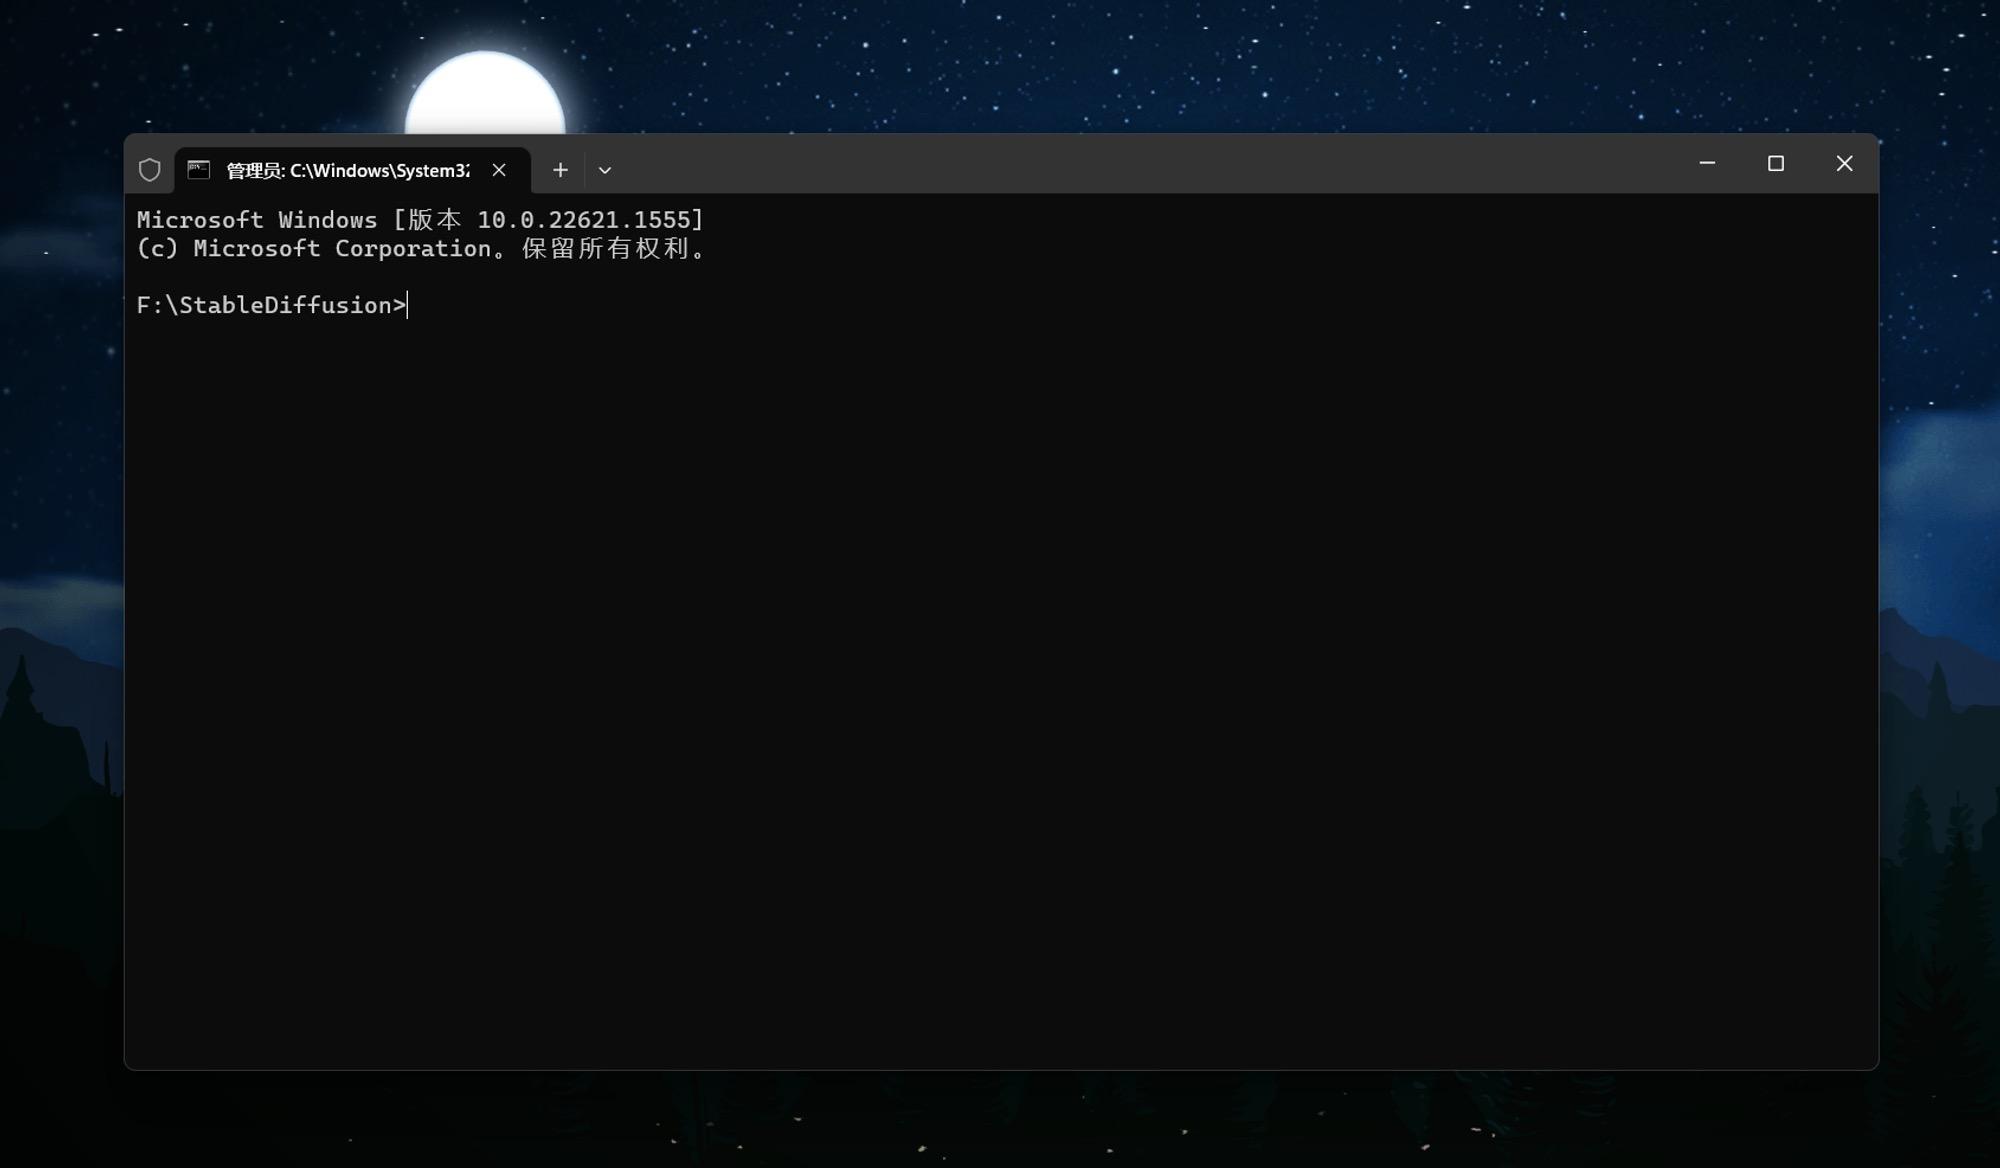This screenshot has width=2000, height=1168.
Task: Close the 管理员 C:\Windows\System32 tab
Action: (x=499, y=170)
